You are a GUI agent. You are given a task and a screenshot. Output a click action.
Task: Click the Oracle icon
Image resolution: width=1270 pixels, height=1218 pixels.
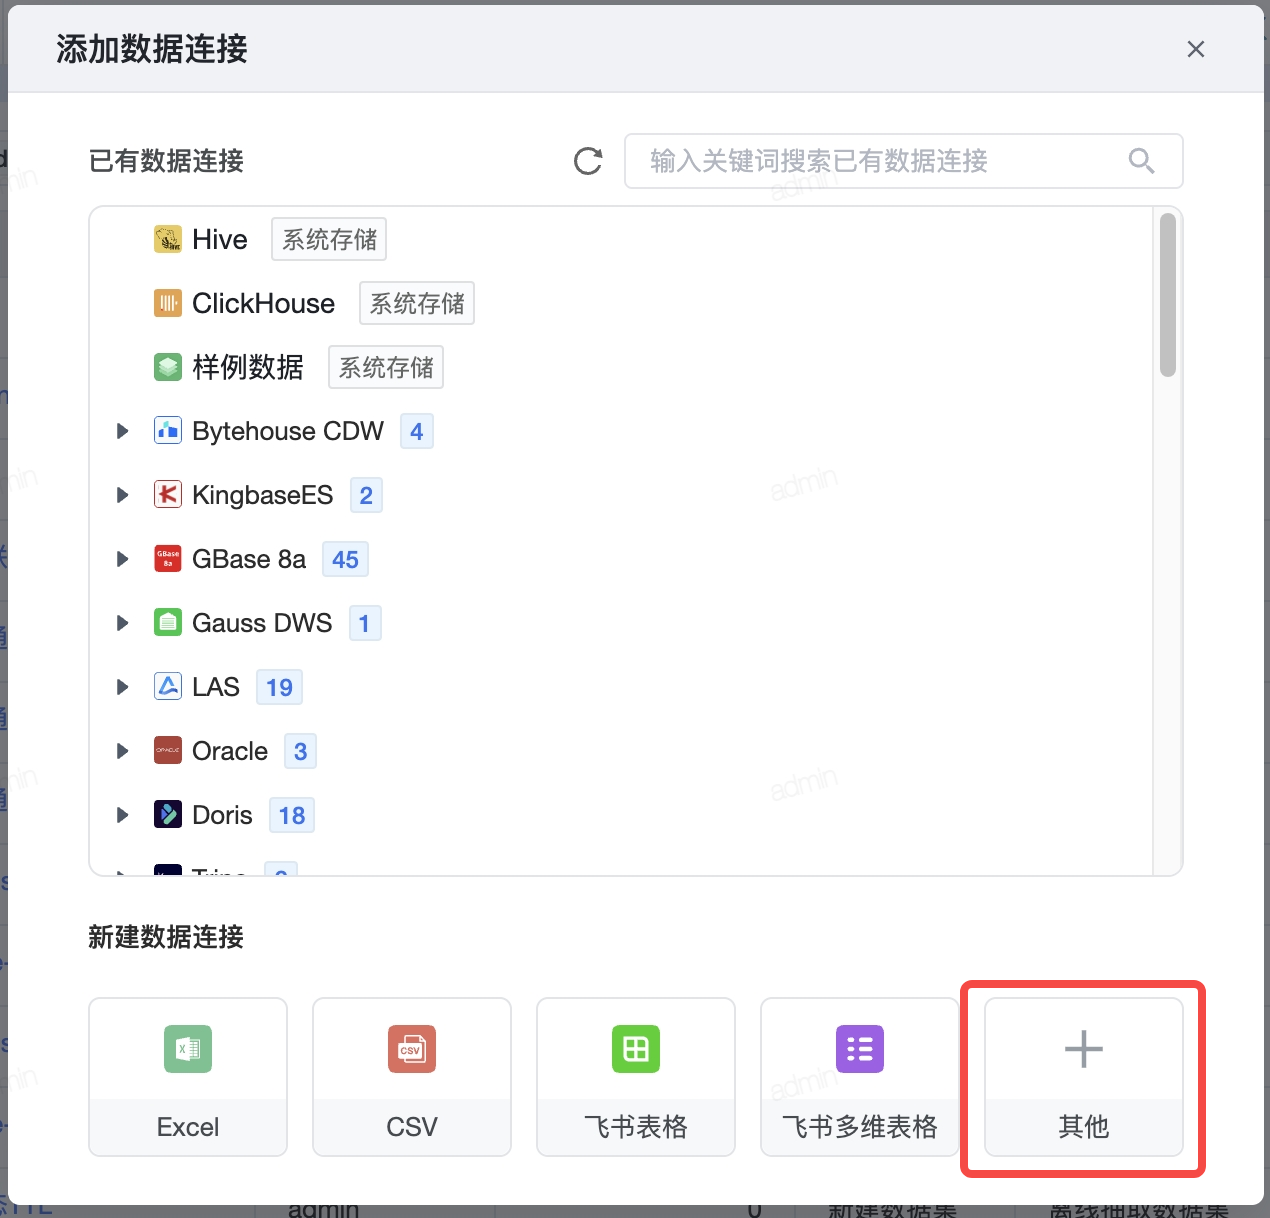click(168, 751)
